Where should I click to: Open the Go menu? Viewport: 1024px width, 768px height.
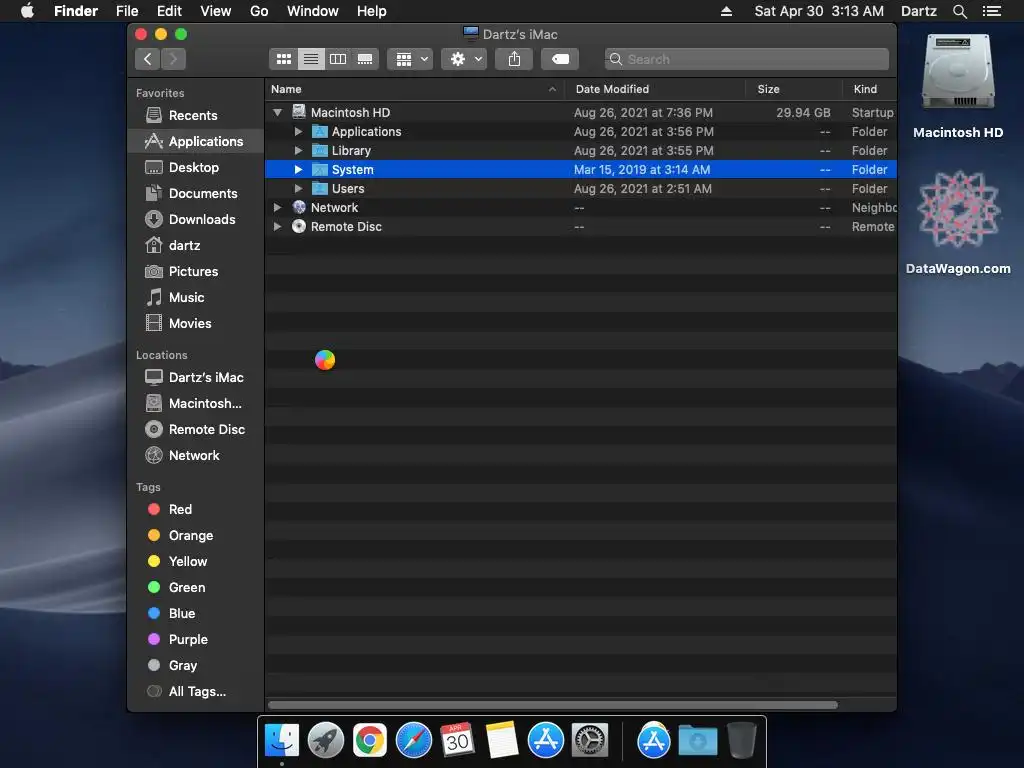(x=259, y=11)
